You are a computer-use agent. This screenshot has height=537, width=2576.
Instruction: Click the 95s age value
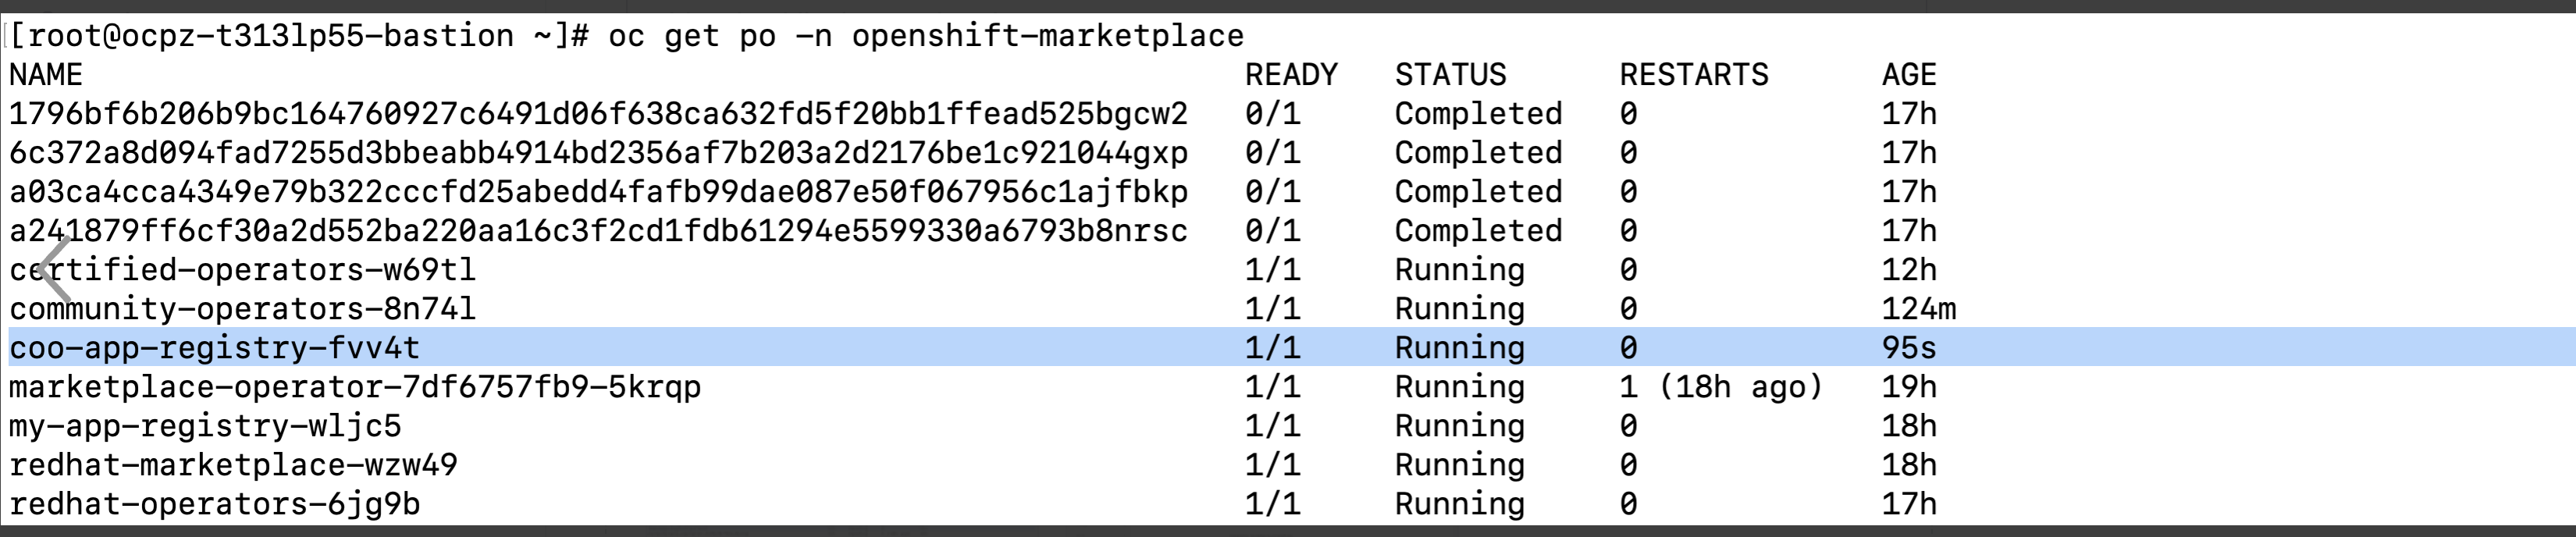point(1909,348)
